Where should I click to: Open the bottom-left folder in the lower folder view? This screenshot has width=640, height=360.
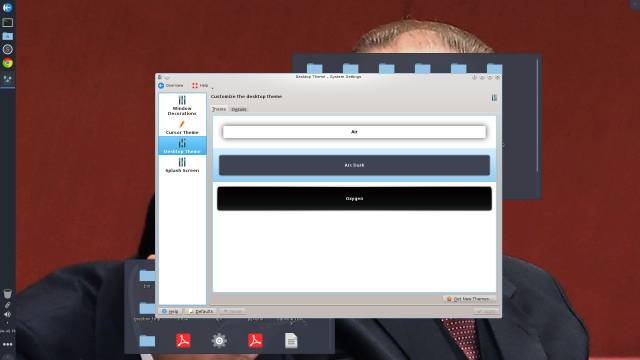(147, 340)
